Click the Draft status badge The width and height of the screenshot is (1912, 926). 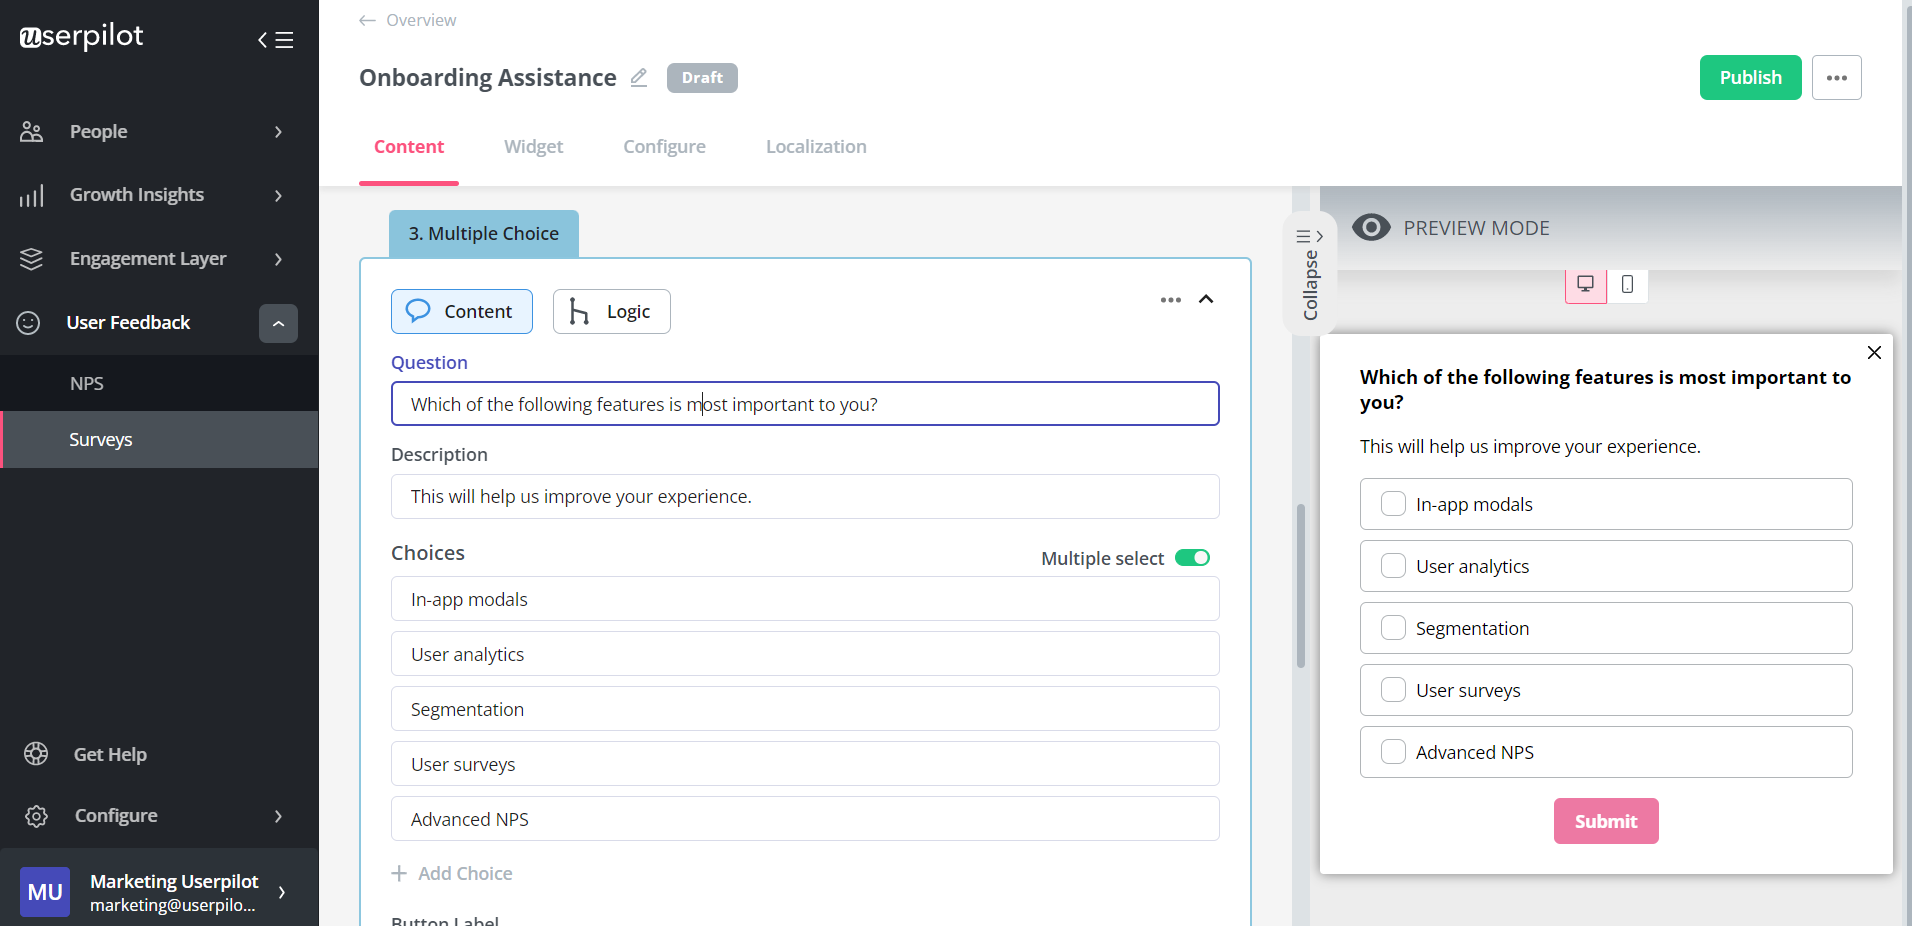[x=702, y=78]
